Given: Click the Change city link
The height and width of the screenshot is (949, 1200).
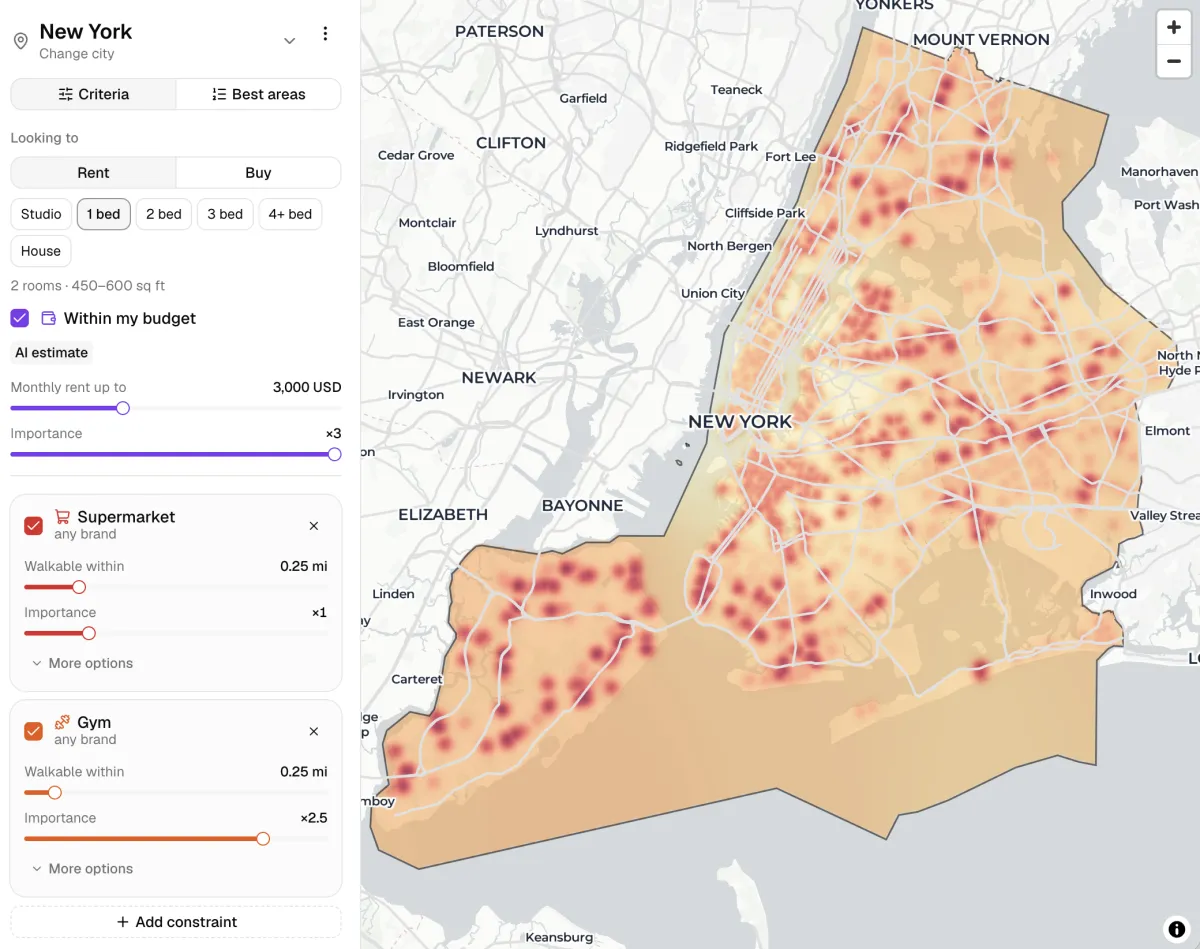Looking at the screenshot, I should point(77,54).
